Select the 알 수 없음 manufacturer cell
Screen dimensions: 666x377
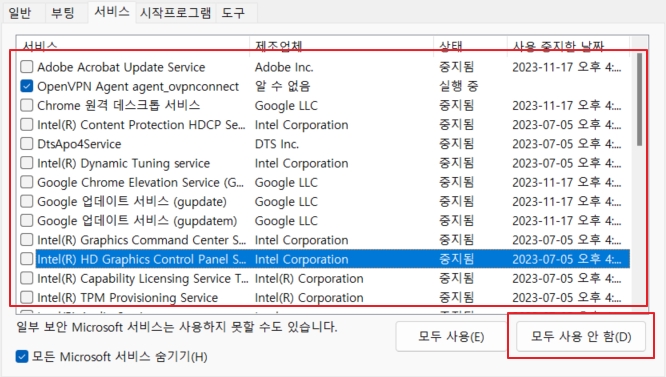point(282,86)
